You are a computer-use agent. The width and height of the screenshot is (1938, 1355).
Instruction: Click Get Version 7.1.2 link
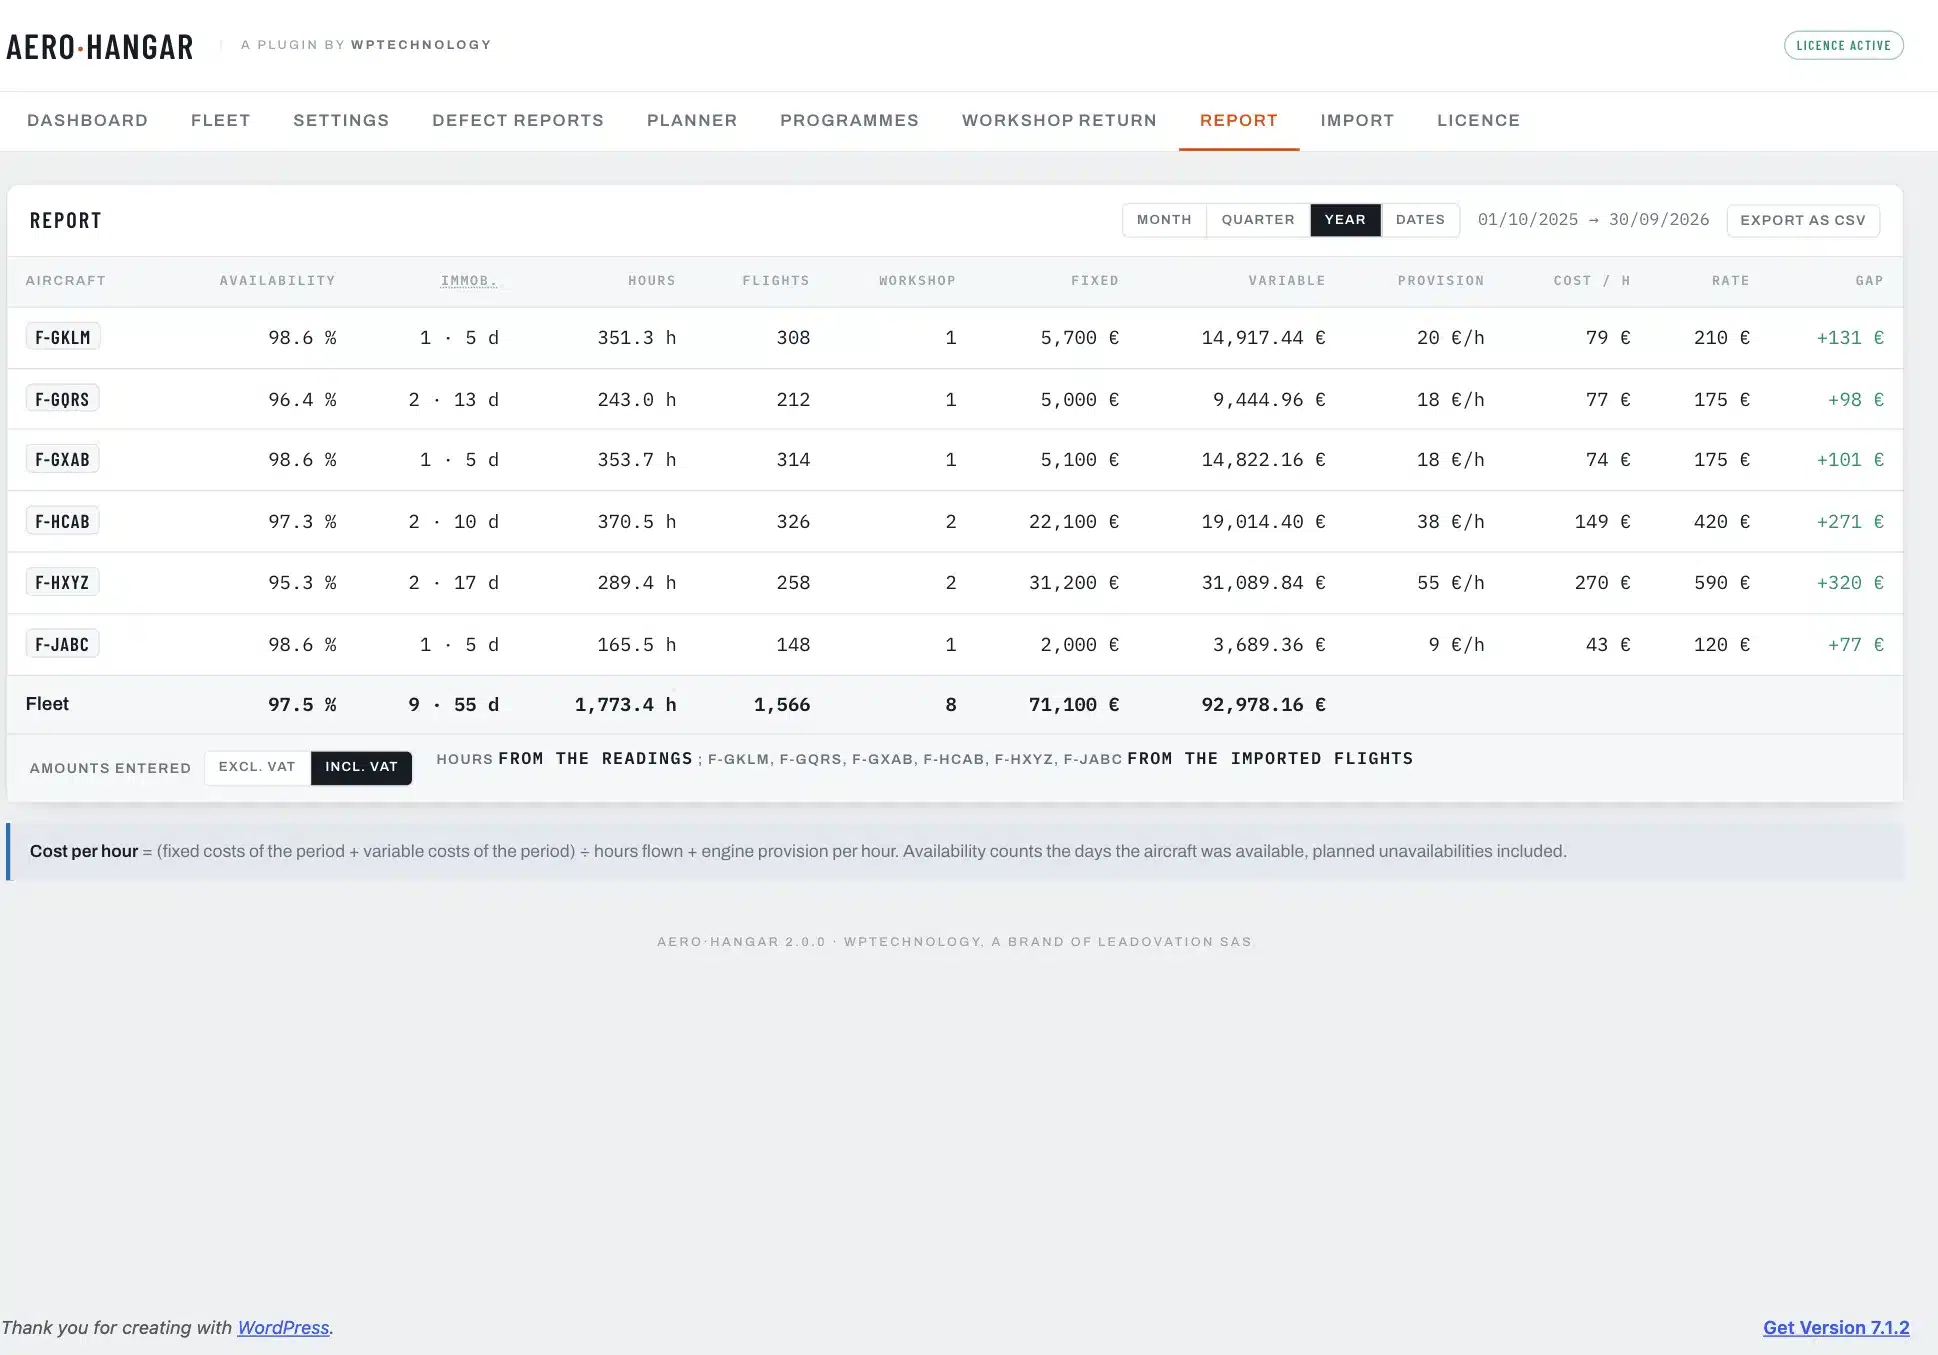pos(1836,1327)
